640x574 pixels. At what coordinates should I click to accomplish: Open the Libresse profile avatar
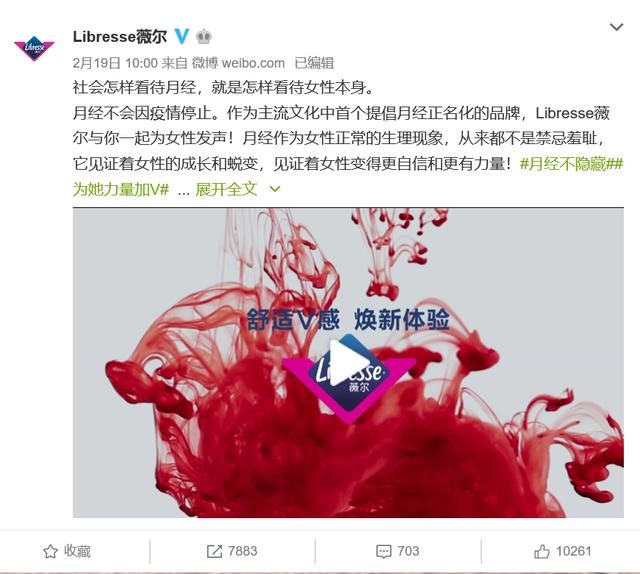(x=34, y=48)
